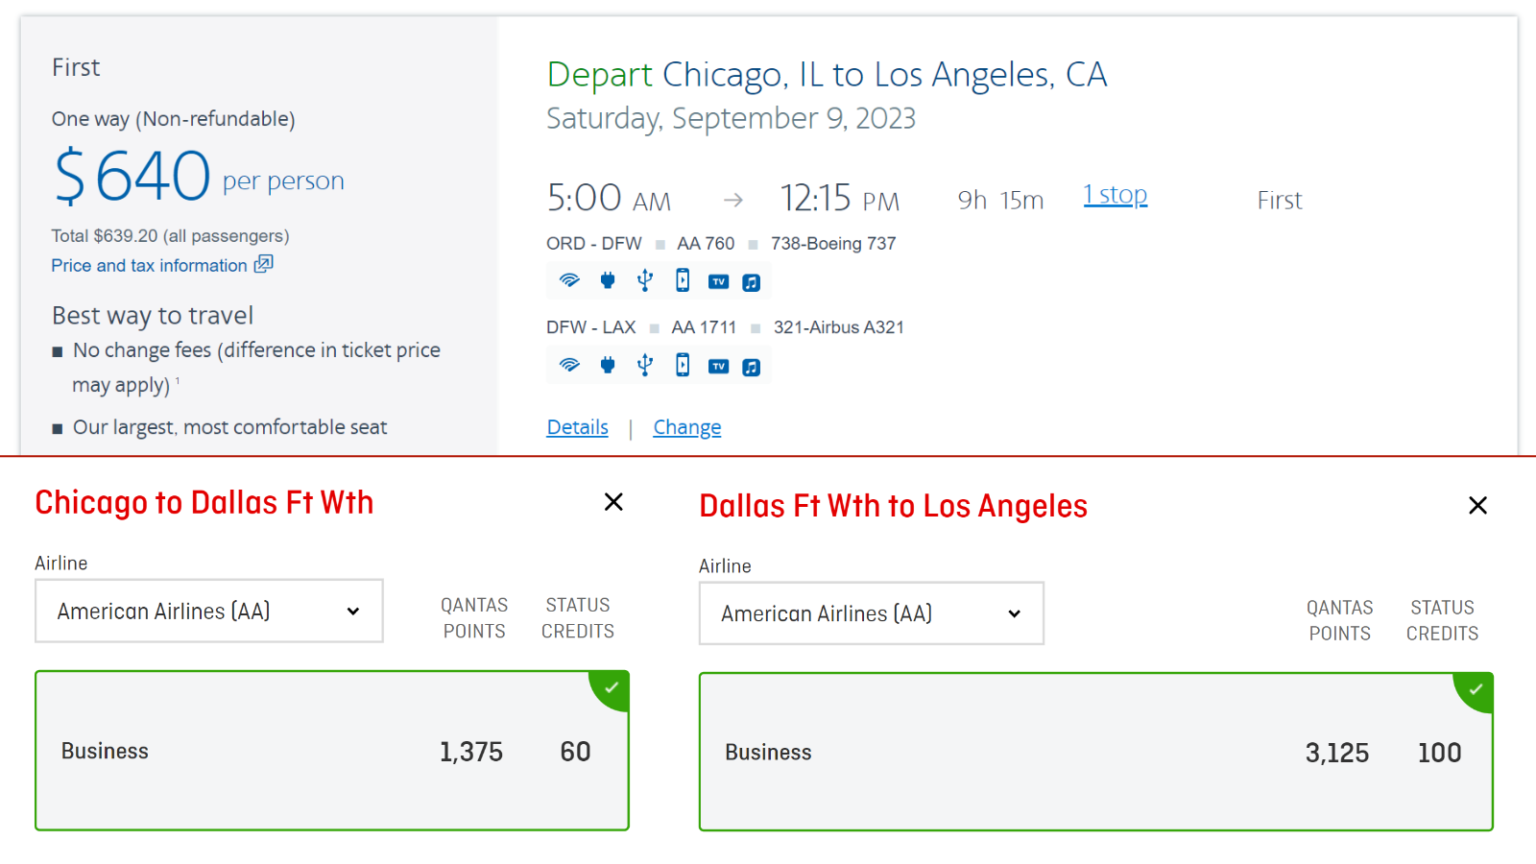Click the Wi-Fi icon on the DFW-LAX segment
The image size is (1536, 864).
[x=570, y=365]
